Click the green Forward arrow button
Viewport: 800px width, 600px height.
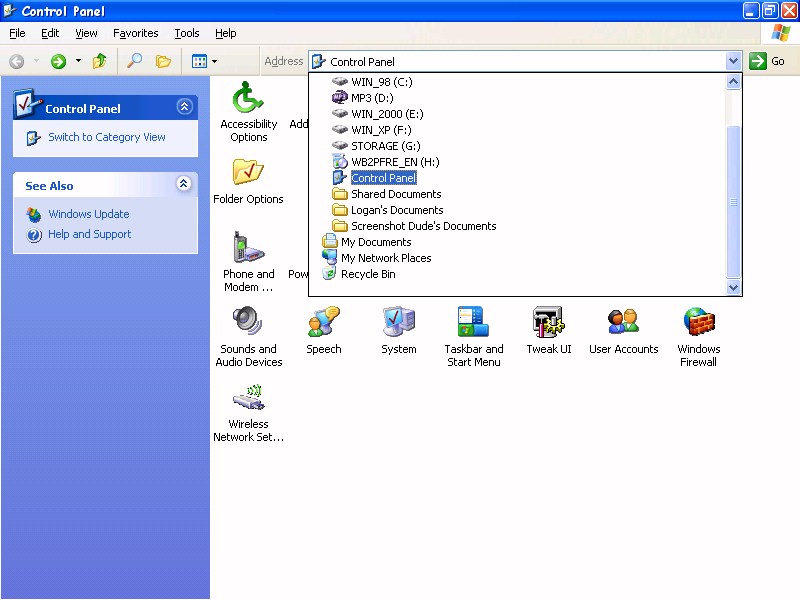[58, 62]
